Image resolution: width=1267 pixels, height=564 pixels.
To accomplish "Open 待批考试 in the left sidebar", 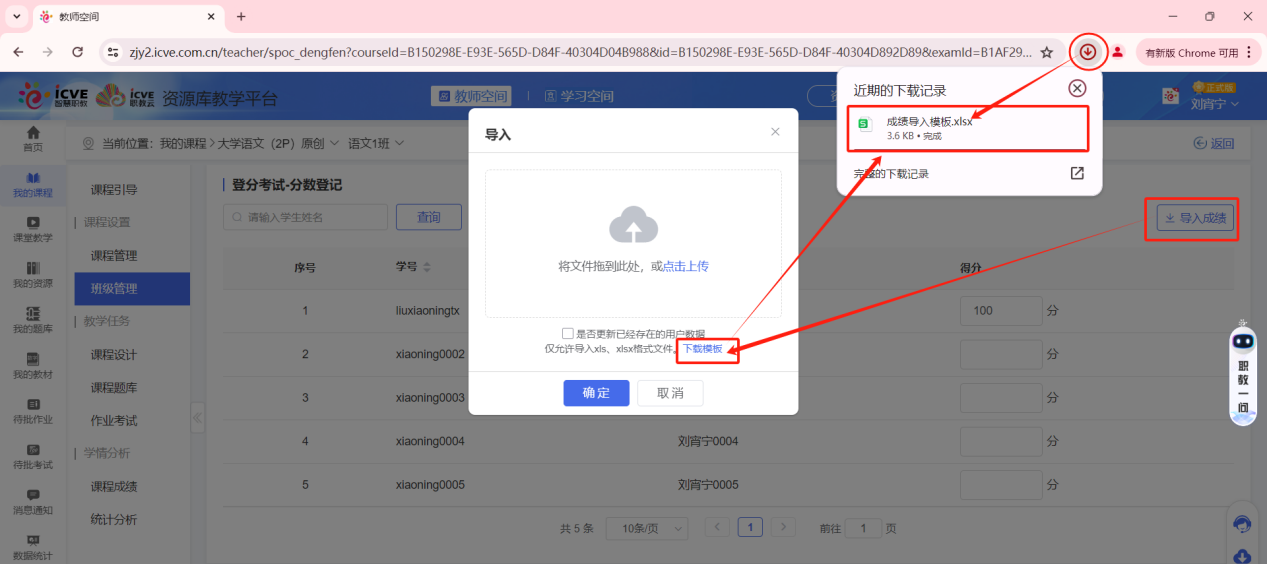I will tap(33, 457).
